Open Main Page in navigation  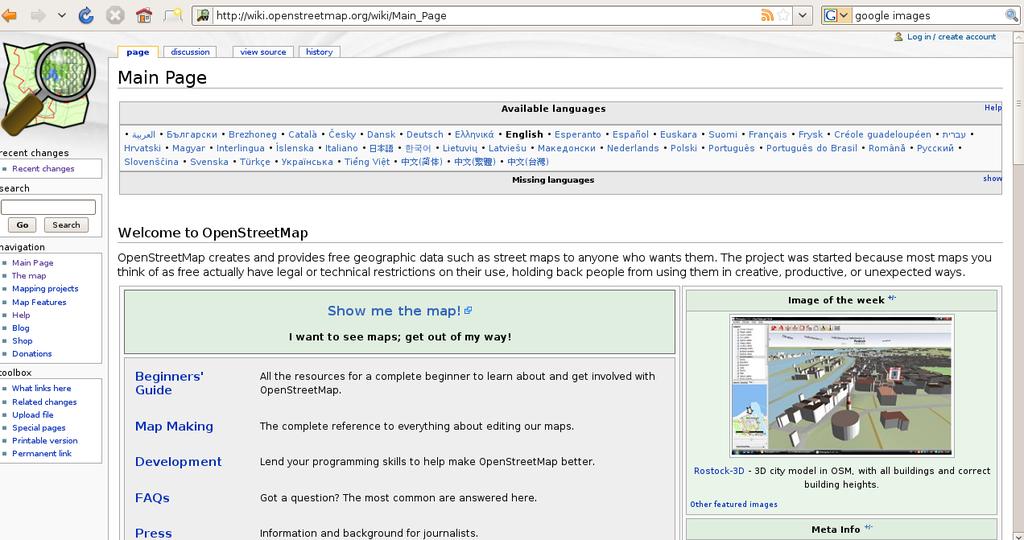tap(33, 262)
